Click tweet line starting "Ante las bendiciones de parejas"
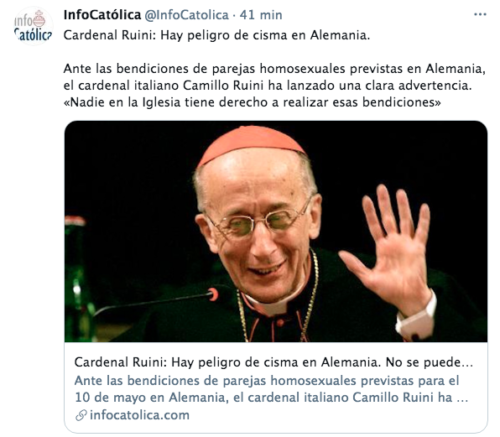The width and height of the screenshot is (500, 437). (274, 69)
